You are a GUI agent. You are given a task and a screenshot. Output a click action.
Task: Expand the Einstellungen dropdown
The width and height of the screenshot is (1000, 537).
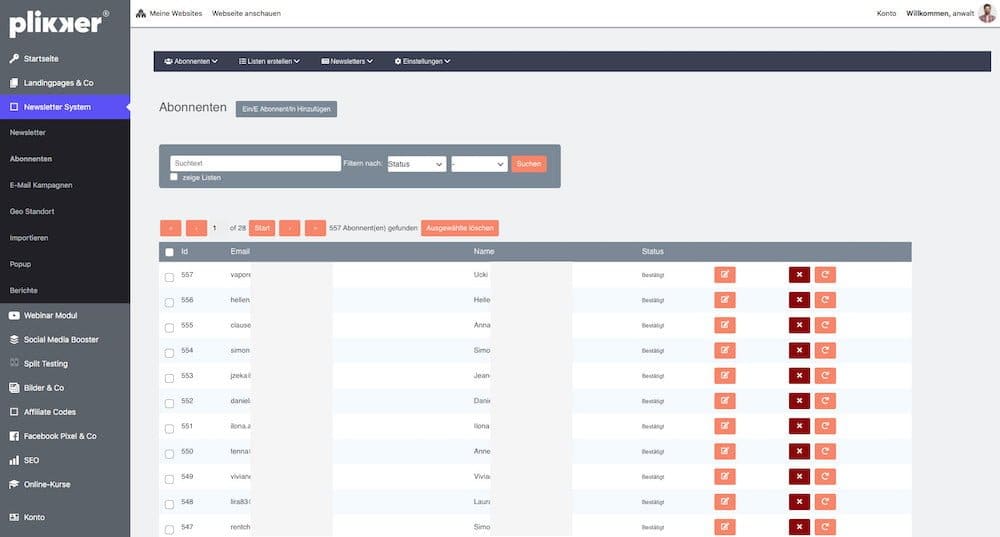(x=422, y=61)
